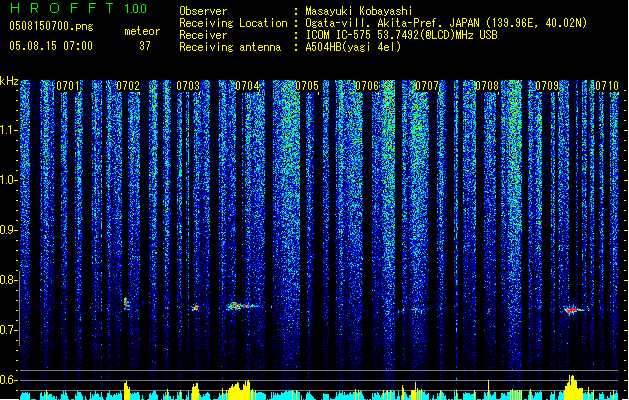Click the 0.9 kHz axis label
Screen dimensions: 629x400
coord(9,230)
